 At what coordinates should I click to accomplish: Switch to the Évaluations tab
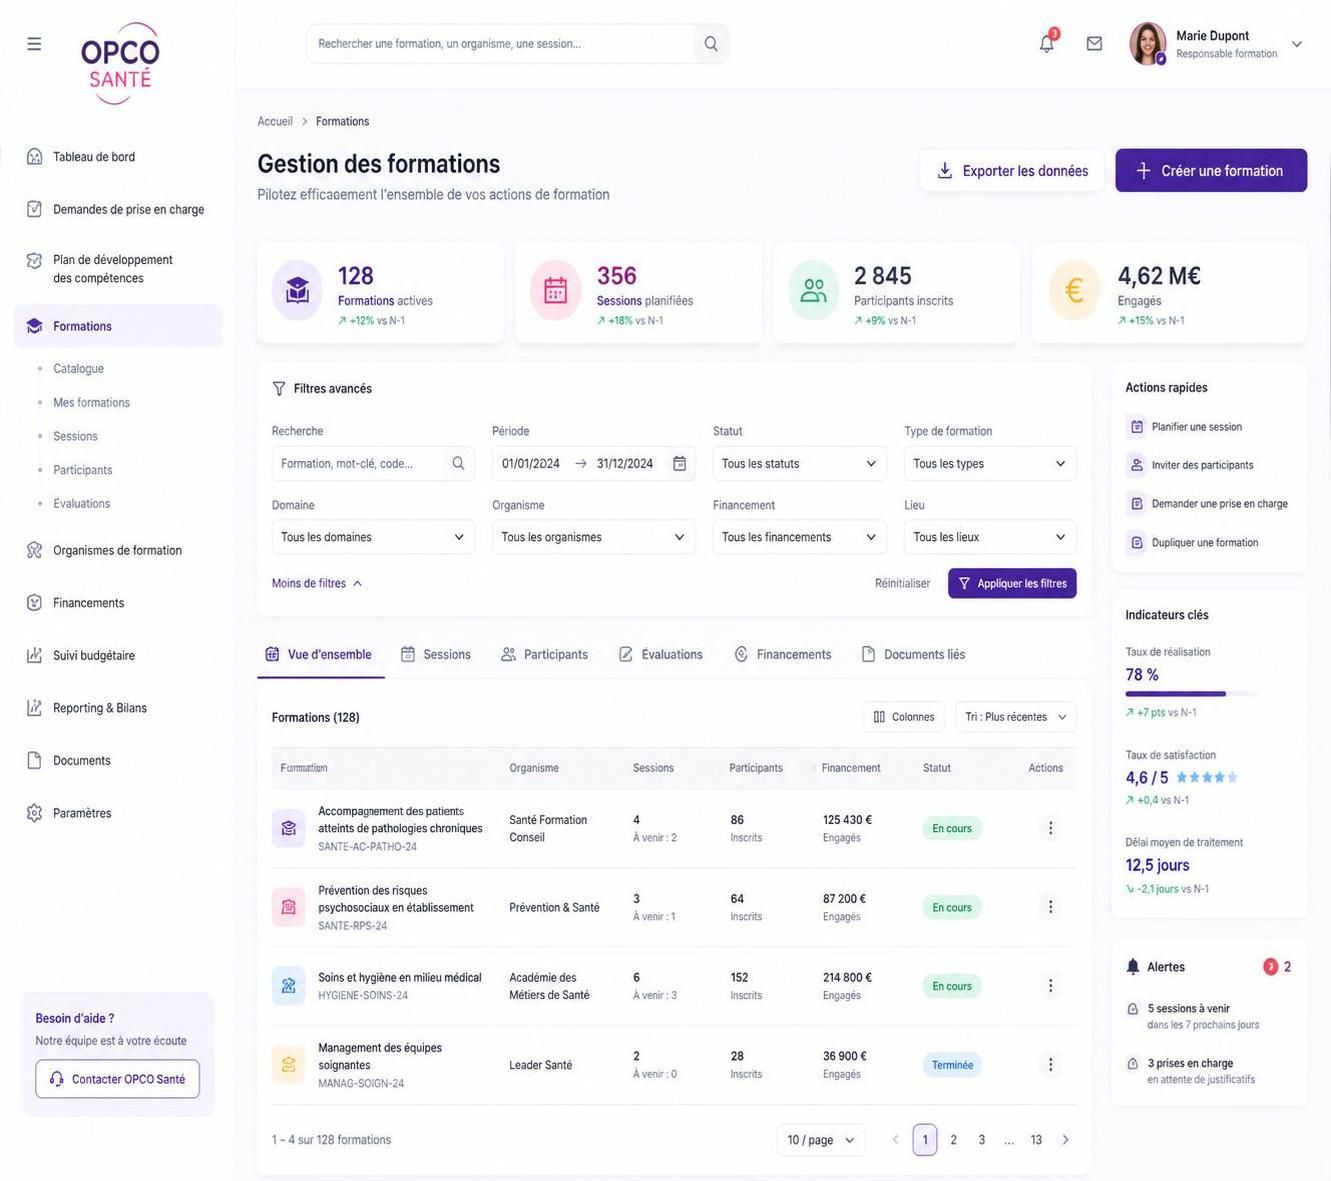point(661,655)
